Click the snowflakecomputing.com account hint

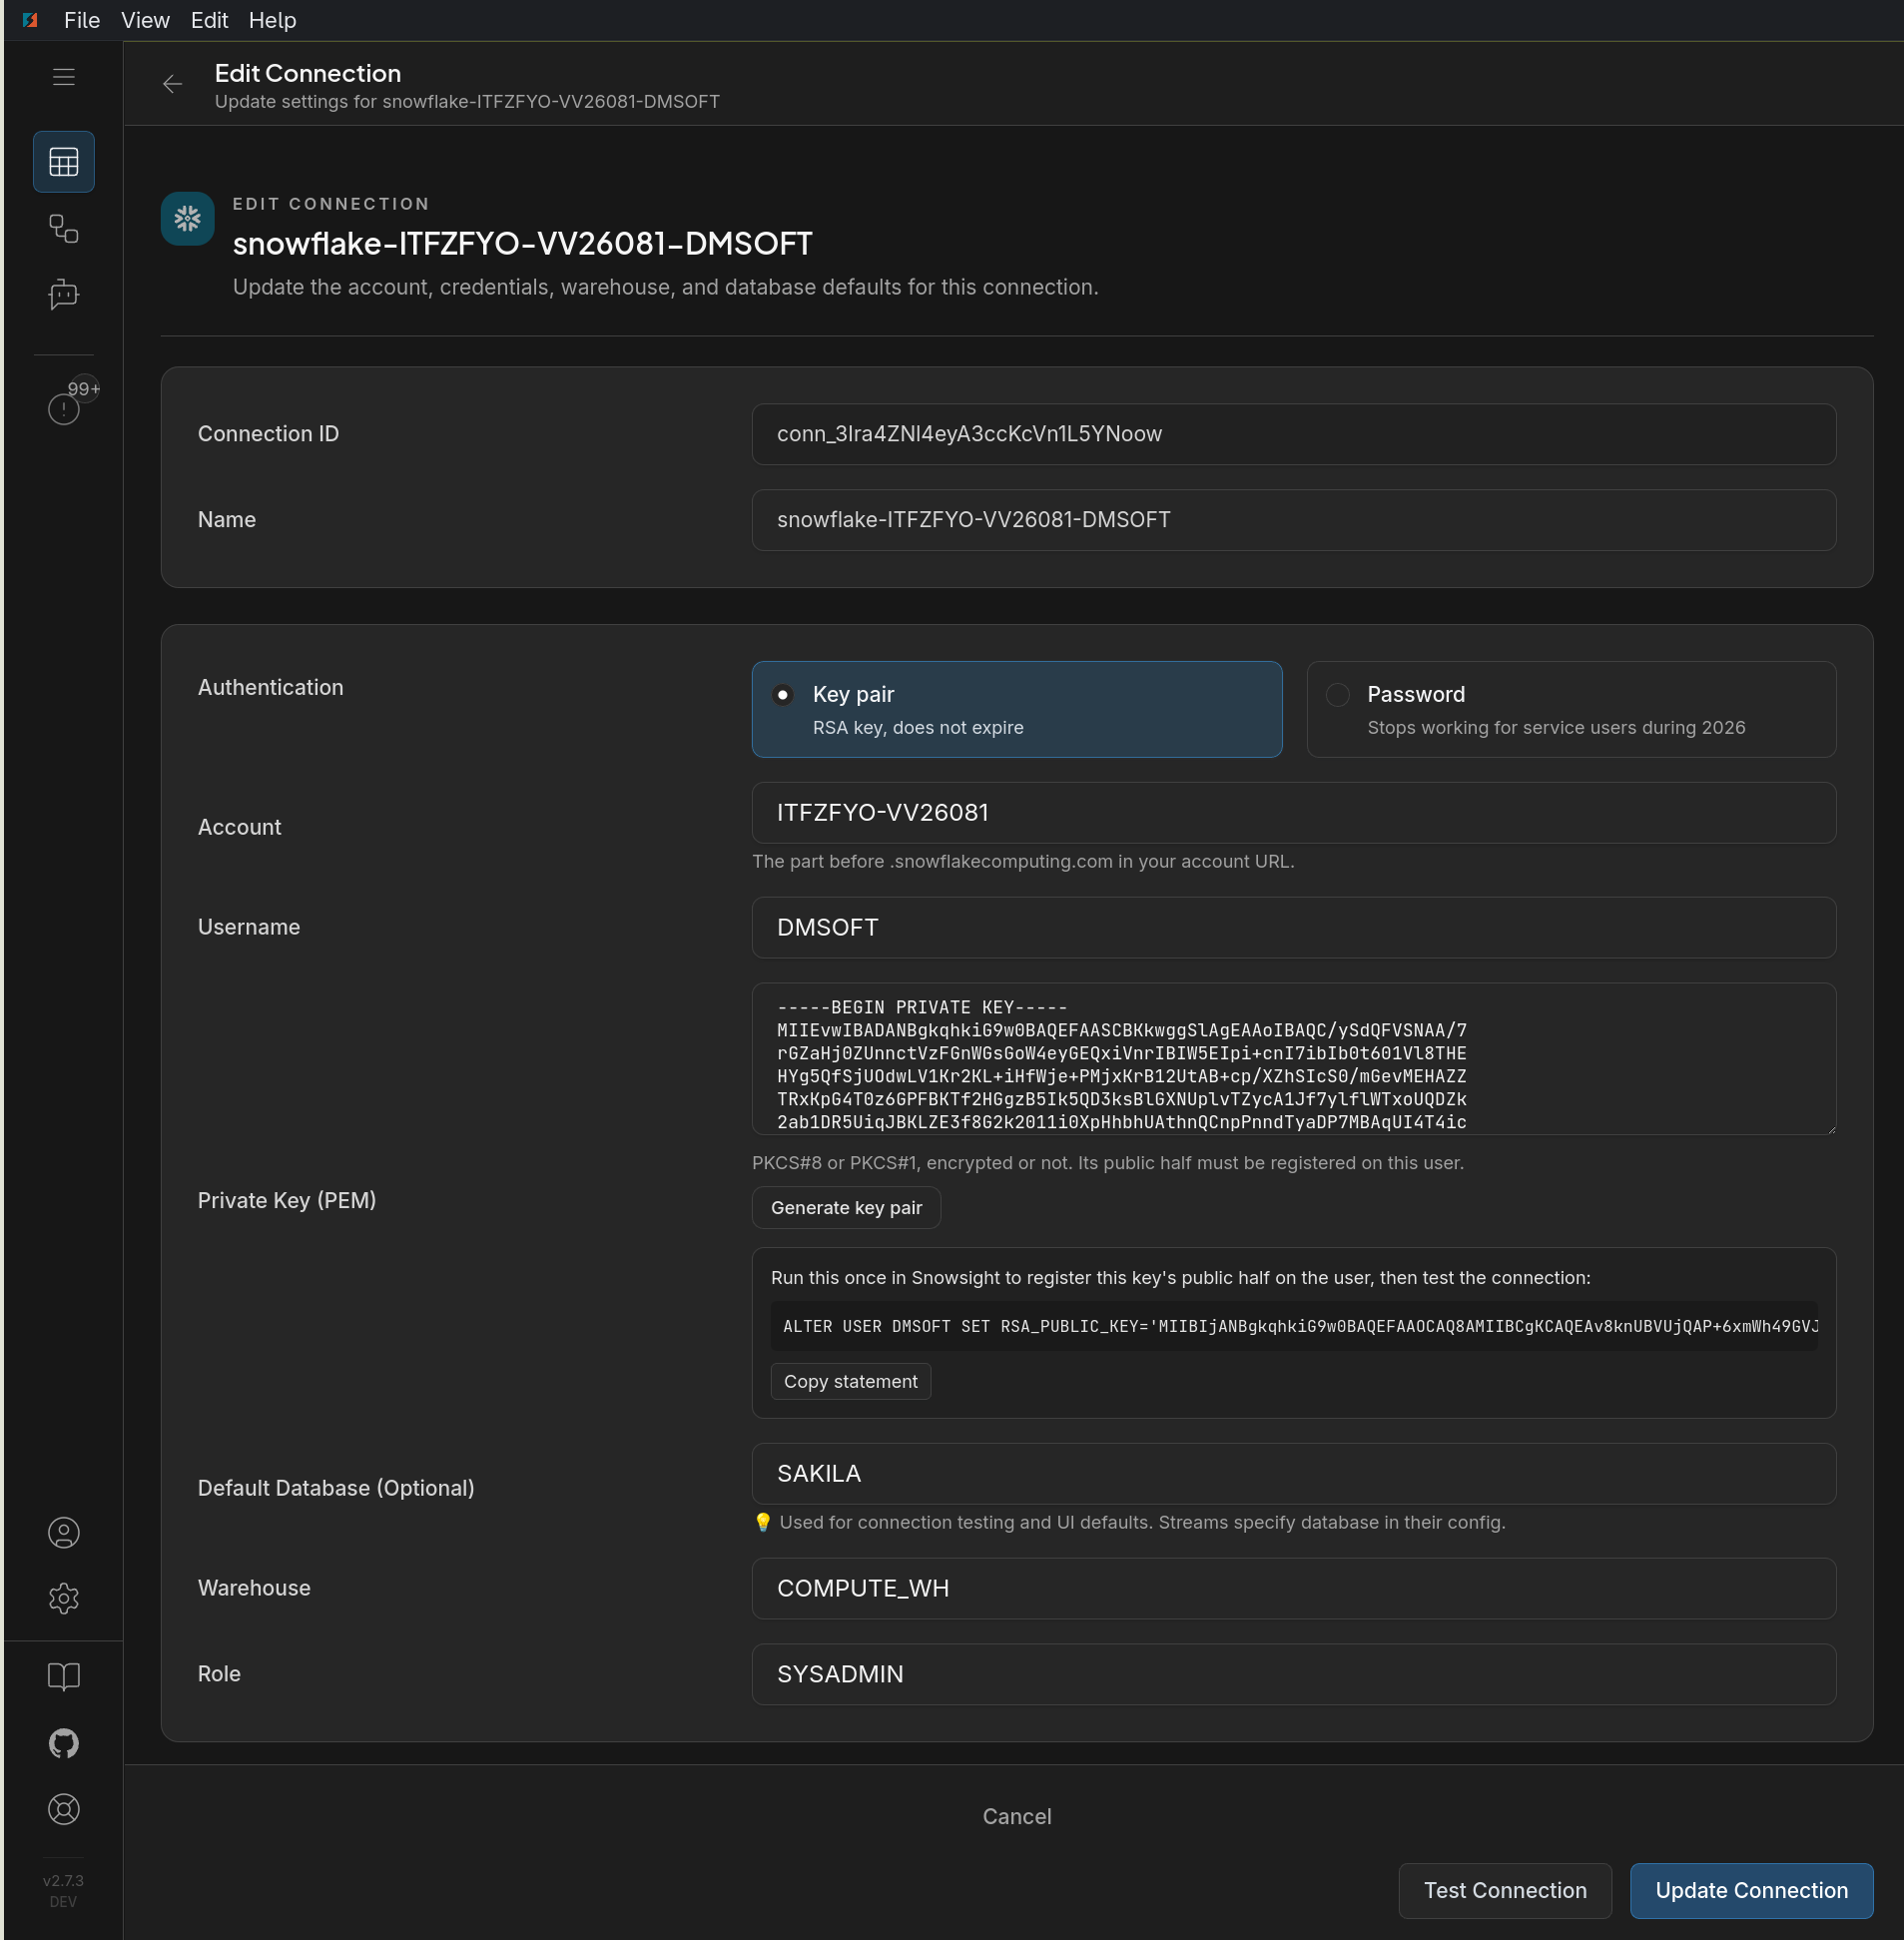pyautogui.click(x=1023, y=861)
